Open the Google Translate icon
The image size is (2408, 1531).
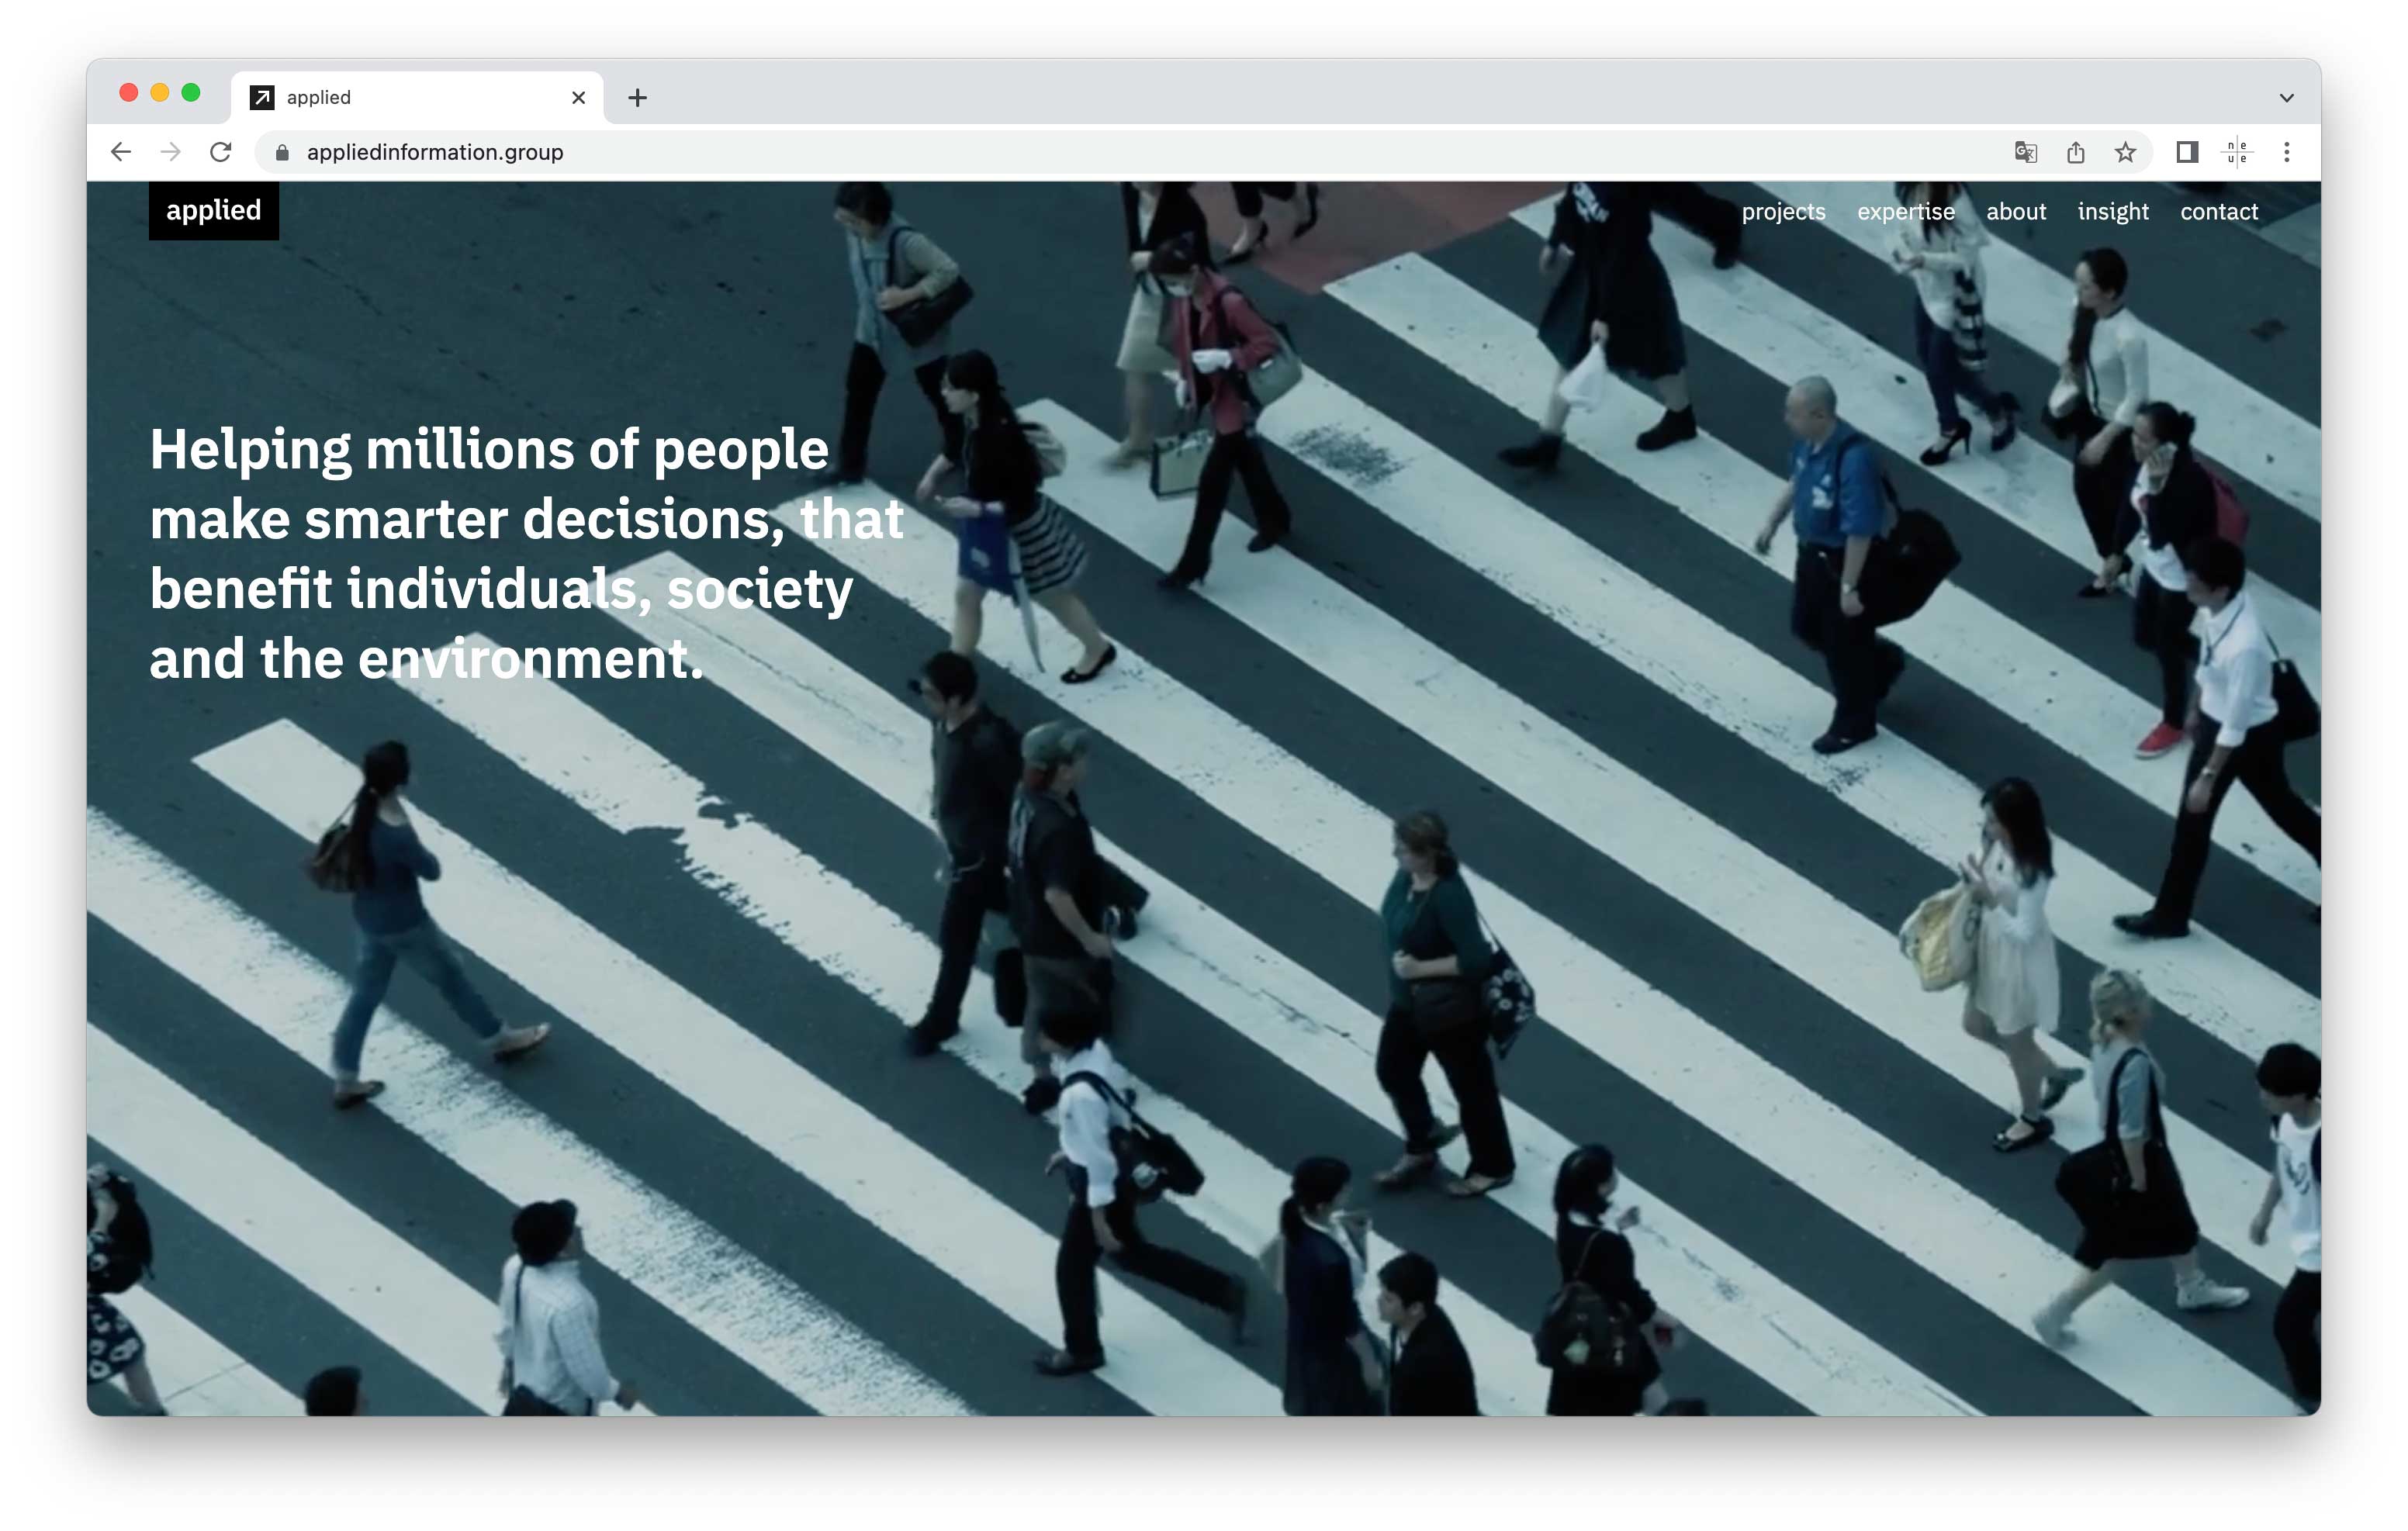(2025, 152)
